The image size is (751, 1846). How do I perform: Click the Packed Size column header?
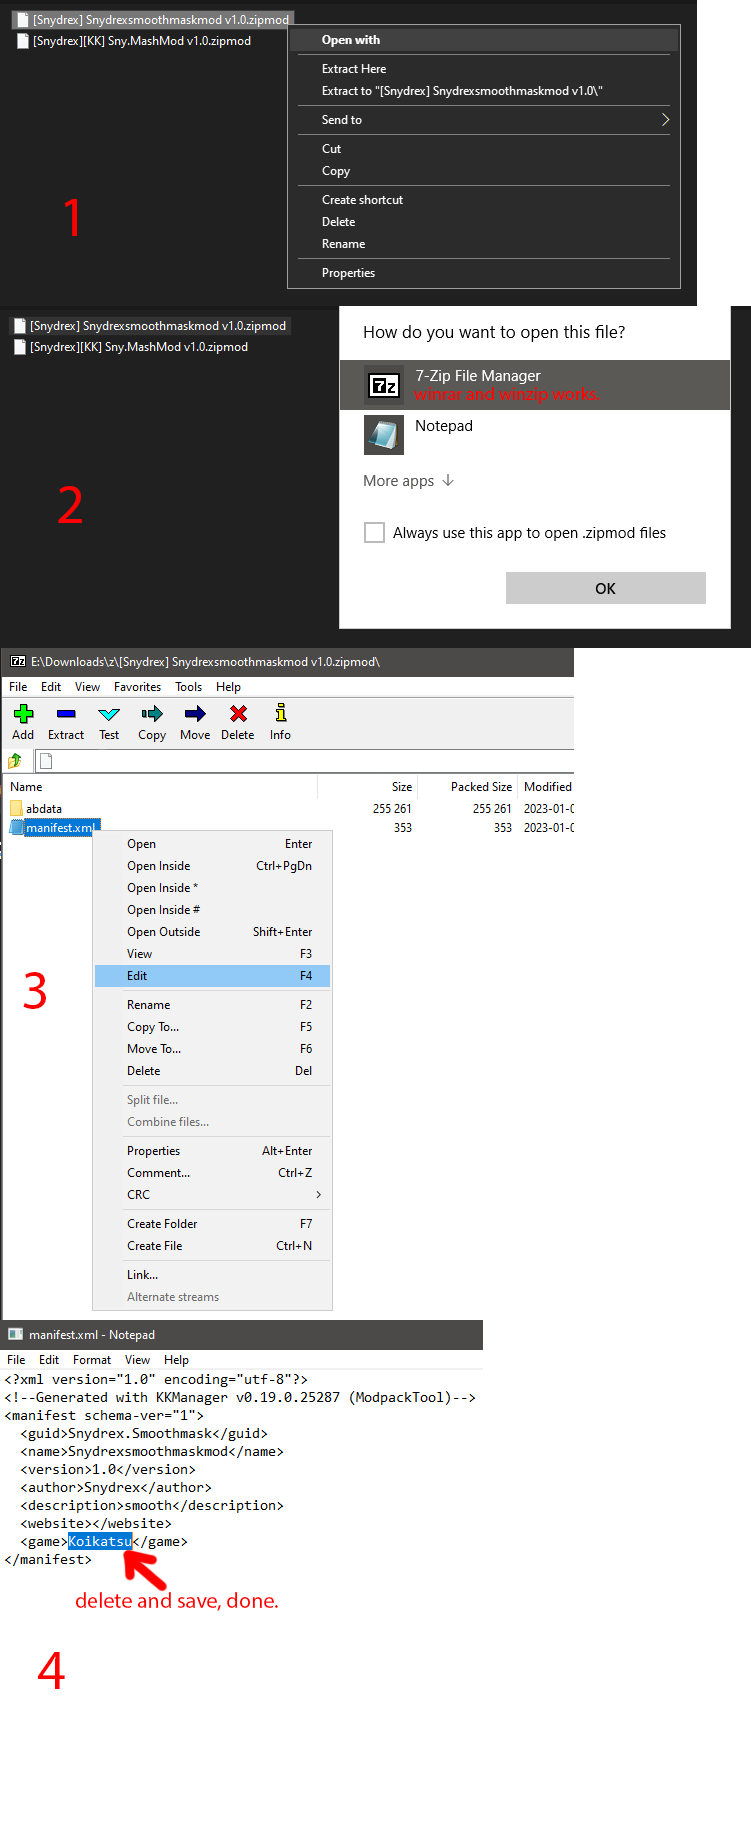[x=481, y=787]
